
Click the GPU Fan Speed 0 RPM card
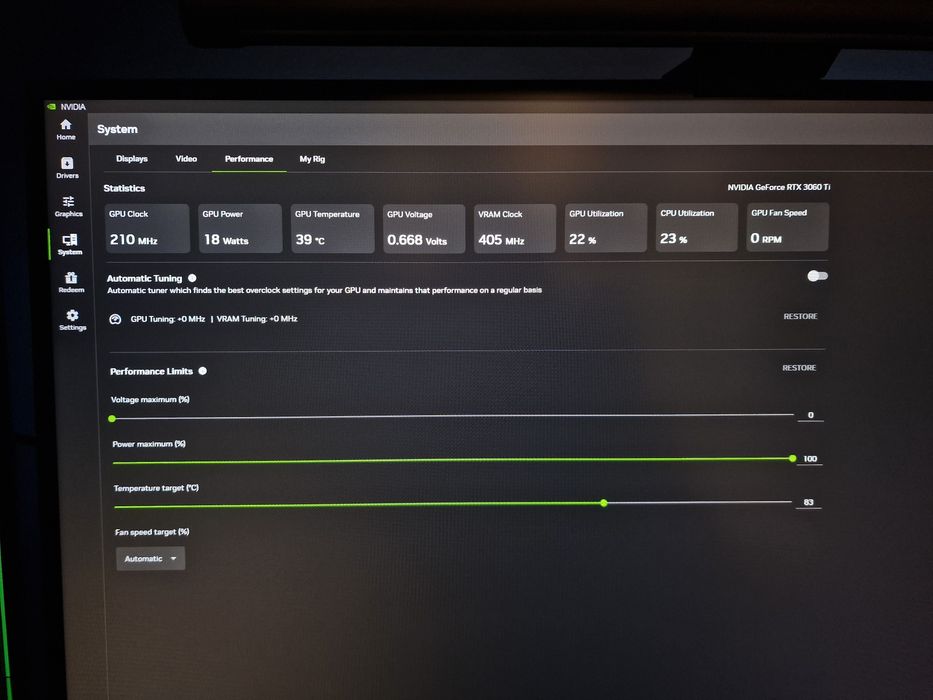pos(787,227)
